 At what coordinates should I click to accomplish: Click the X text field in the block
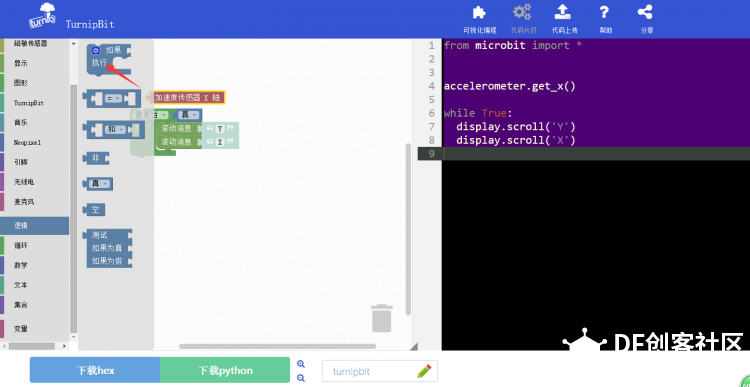point(220,142)
